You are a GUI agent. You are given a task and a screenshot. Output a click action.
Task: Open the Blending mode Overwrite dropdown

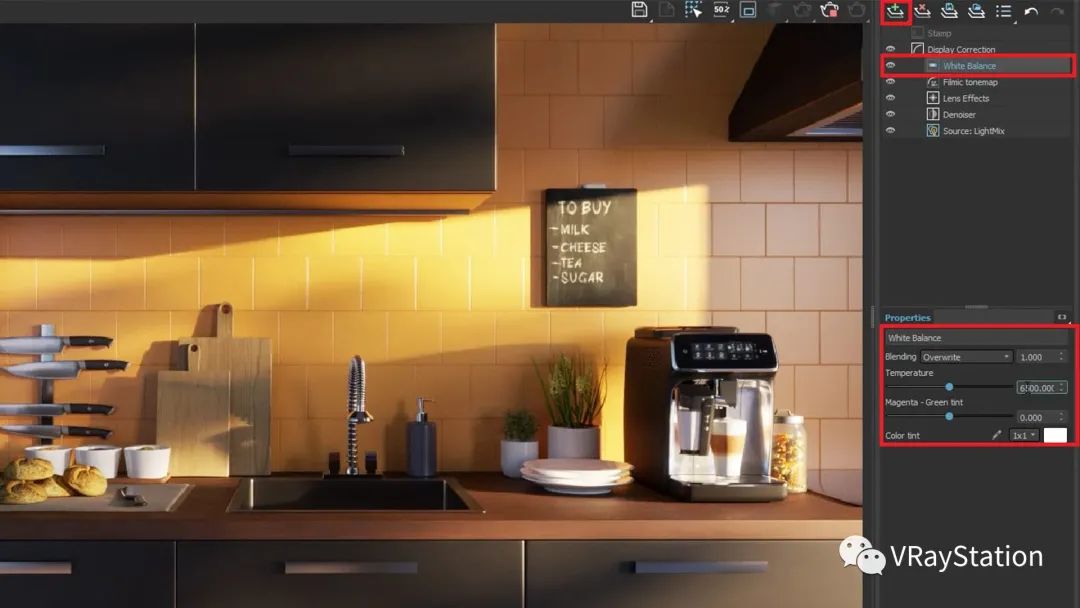point(966,357)
